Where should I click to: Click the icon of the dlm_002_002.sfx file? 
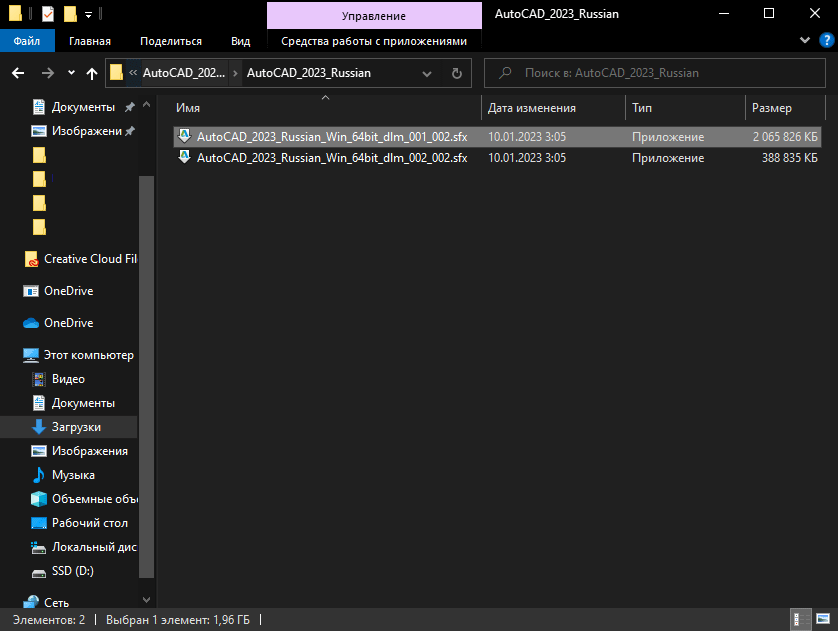(184, 157)
